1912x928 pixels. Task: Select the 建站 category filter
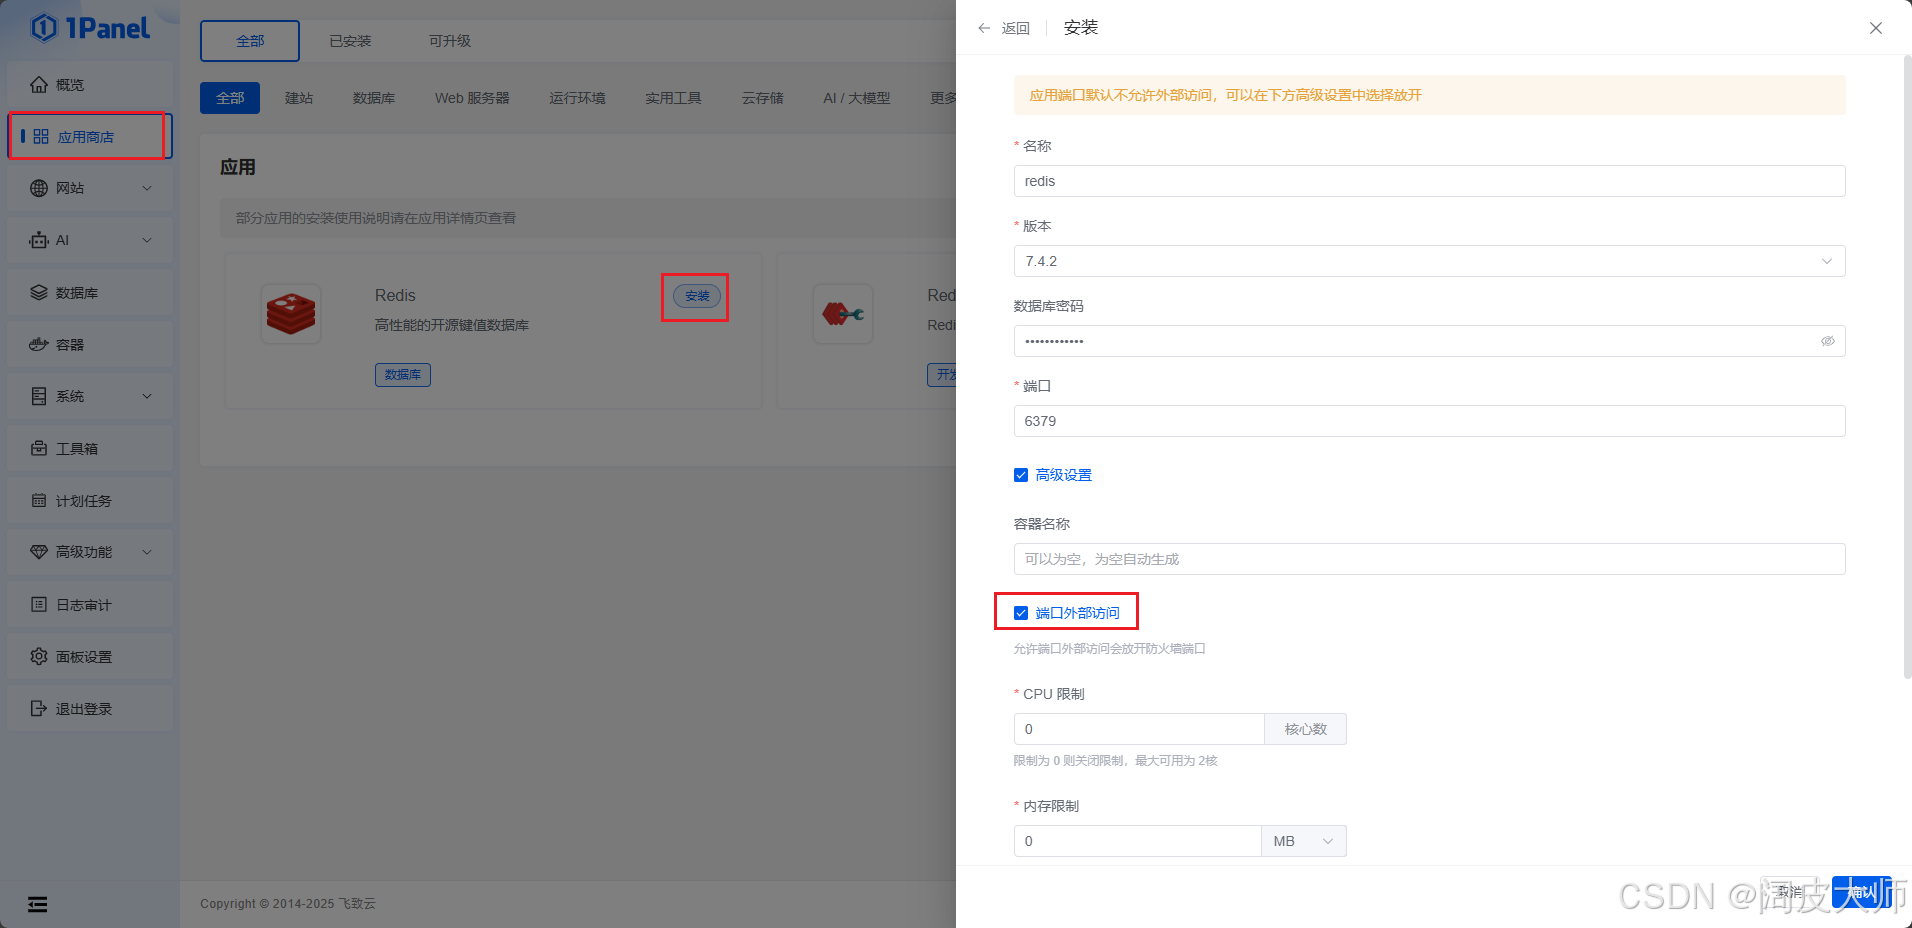(x=299, y=98)
